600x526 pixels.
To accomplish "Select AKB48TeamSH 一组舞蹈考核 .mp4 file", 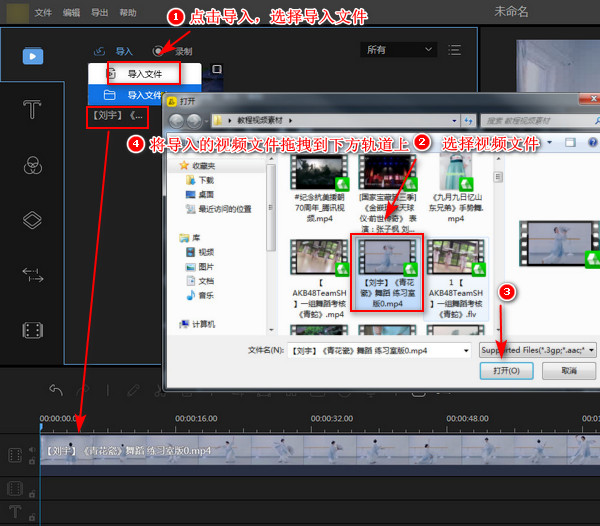I will (320, 279).
